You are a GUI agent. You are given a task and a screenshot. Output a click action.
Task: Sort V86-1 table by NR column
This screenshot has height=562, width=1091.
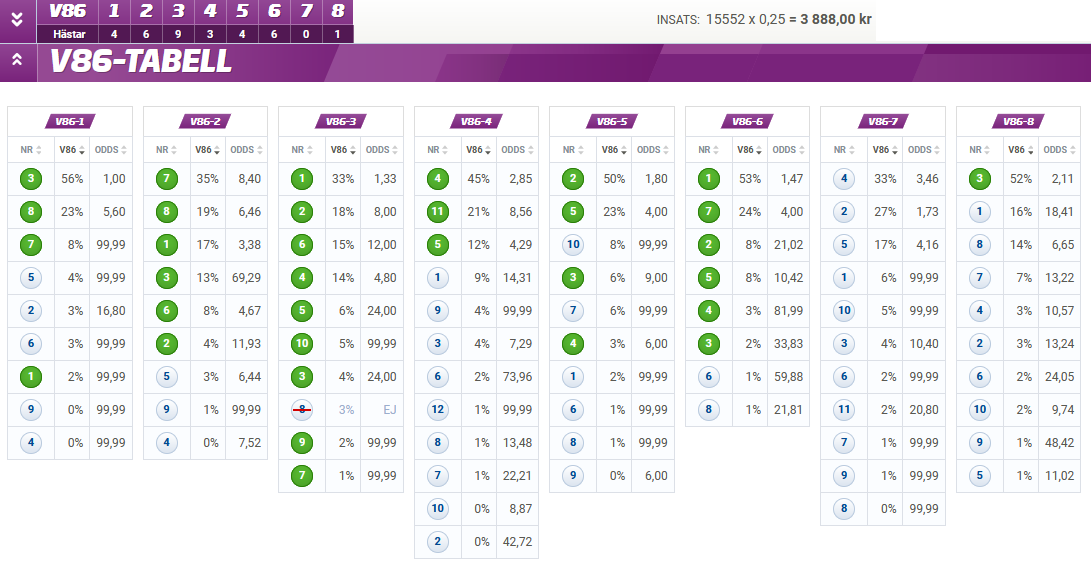(31, 150)
